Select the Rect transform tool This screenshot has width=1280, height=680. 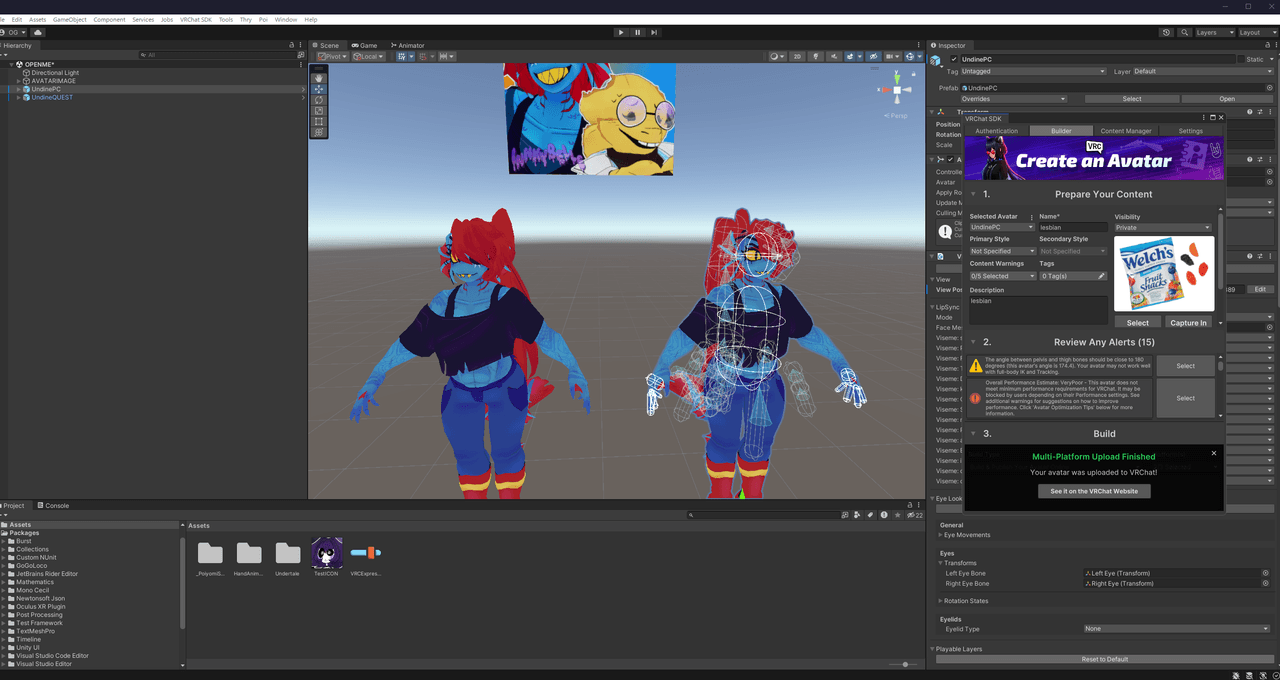(319, 121)
